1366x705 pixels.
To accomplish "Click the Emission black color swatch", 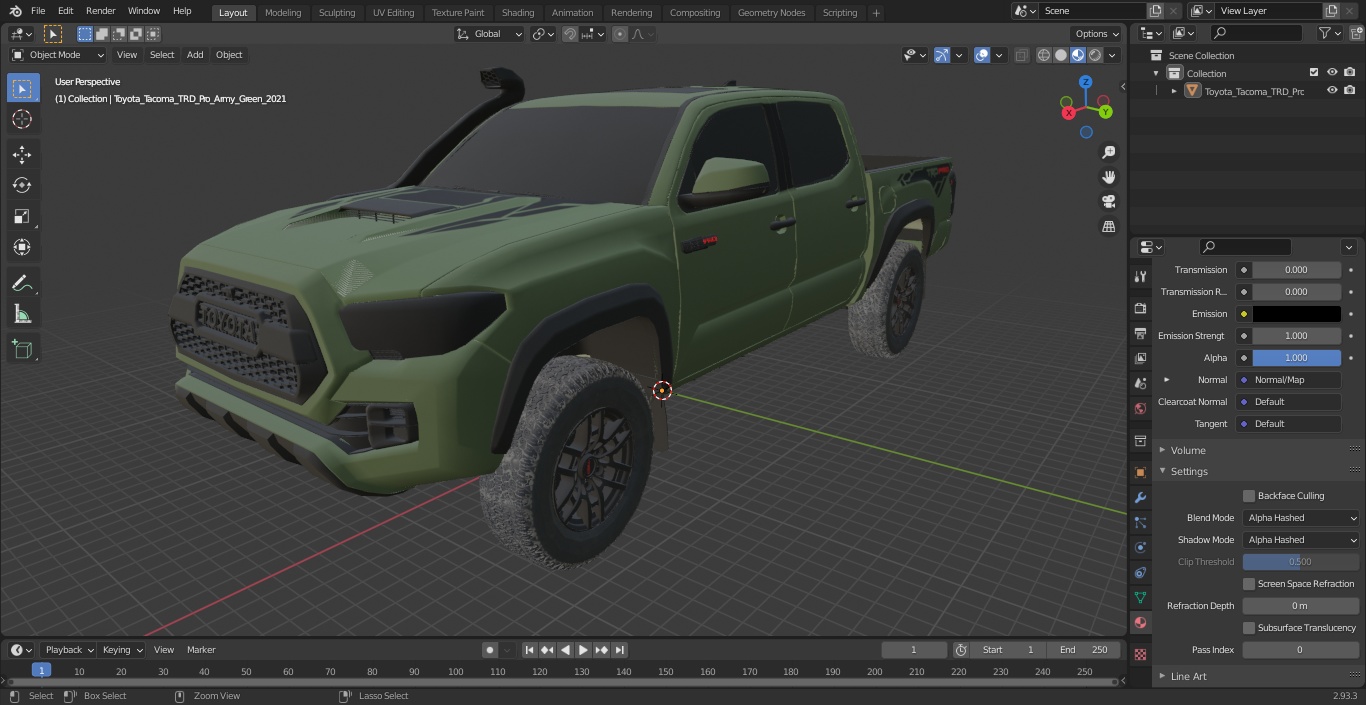I will pyautogui.click(x=1296, y=314).
